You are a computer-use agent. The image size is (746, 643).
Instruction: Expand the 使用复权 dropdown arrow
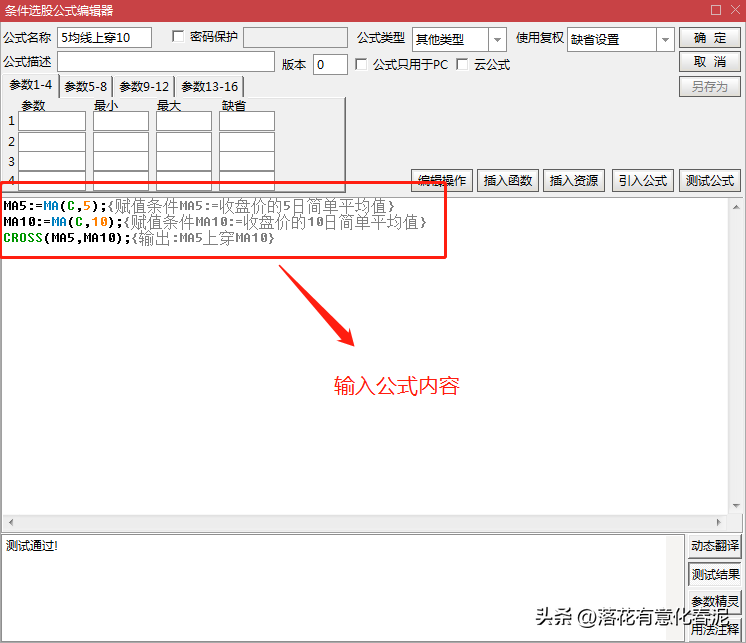tap(665, 39)
